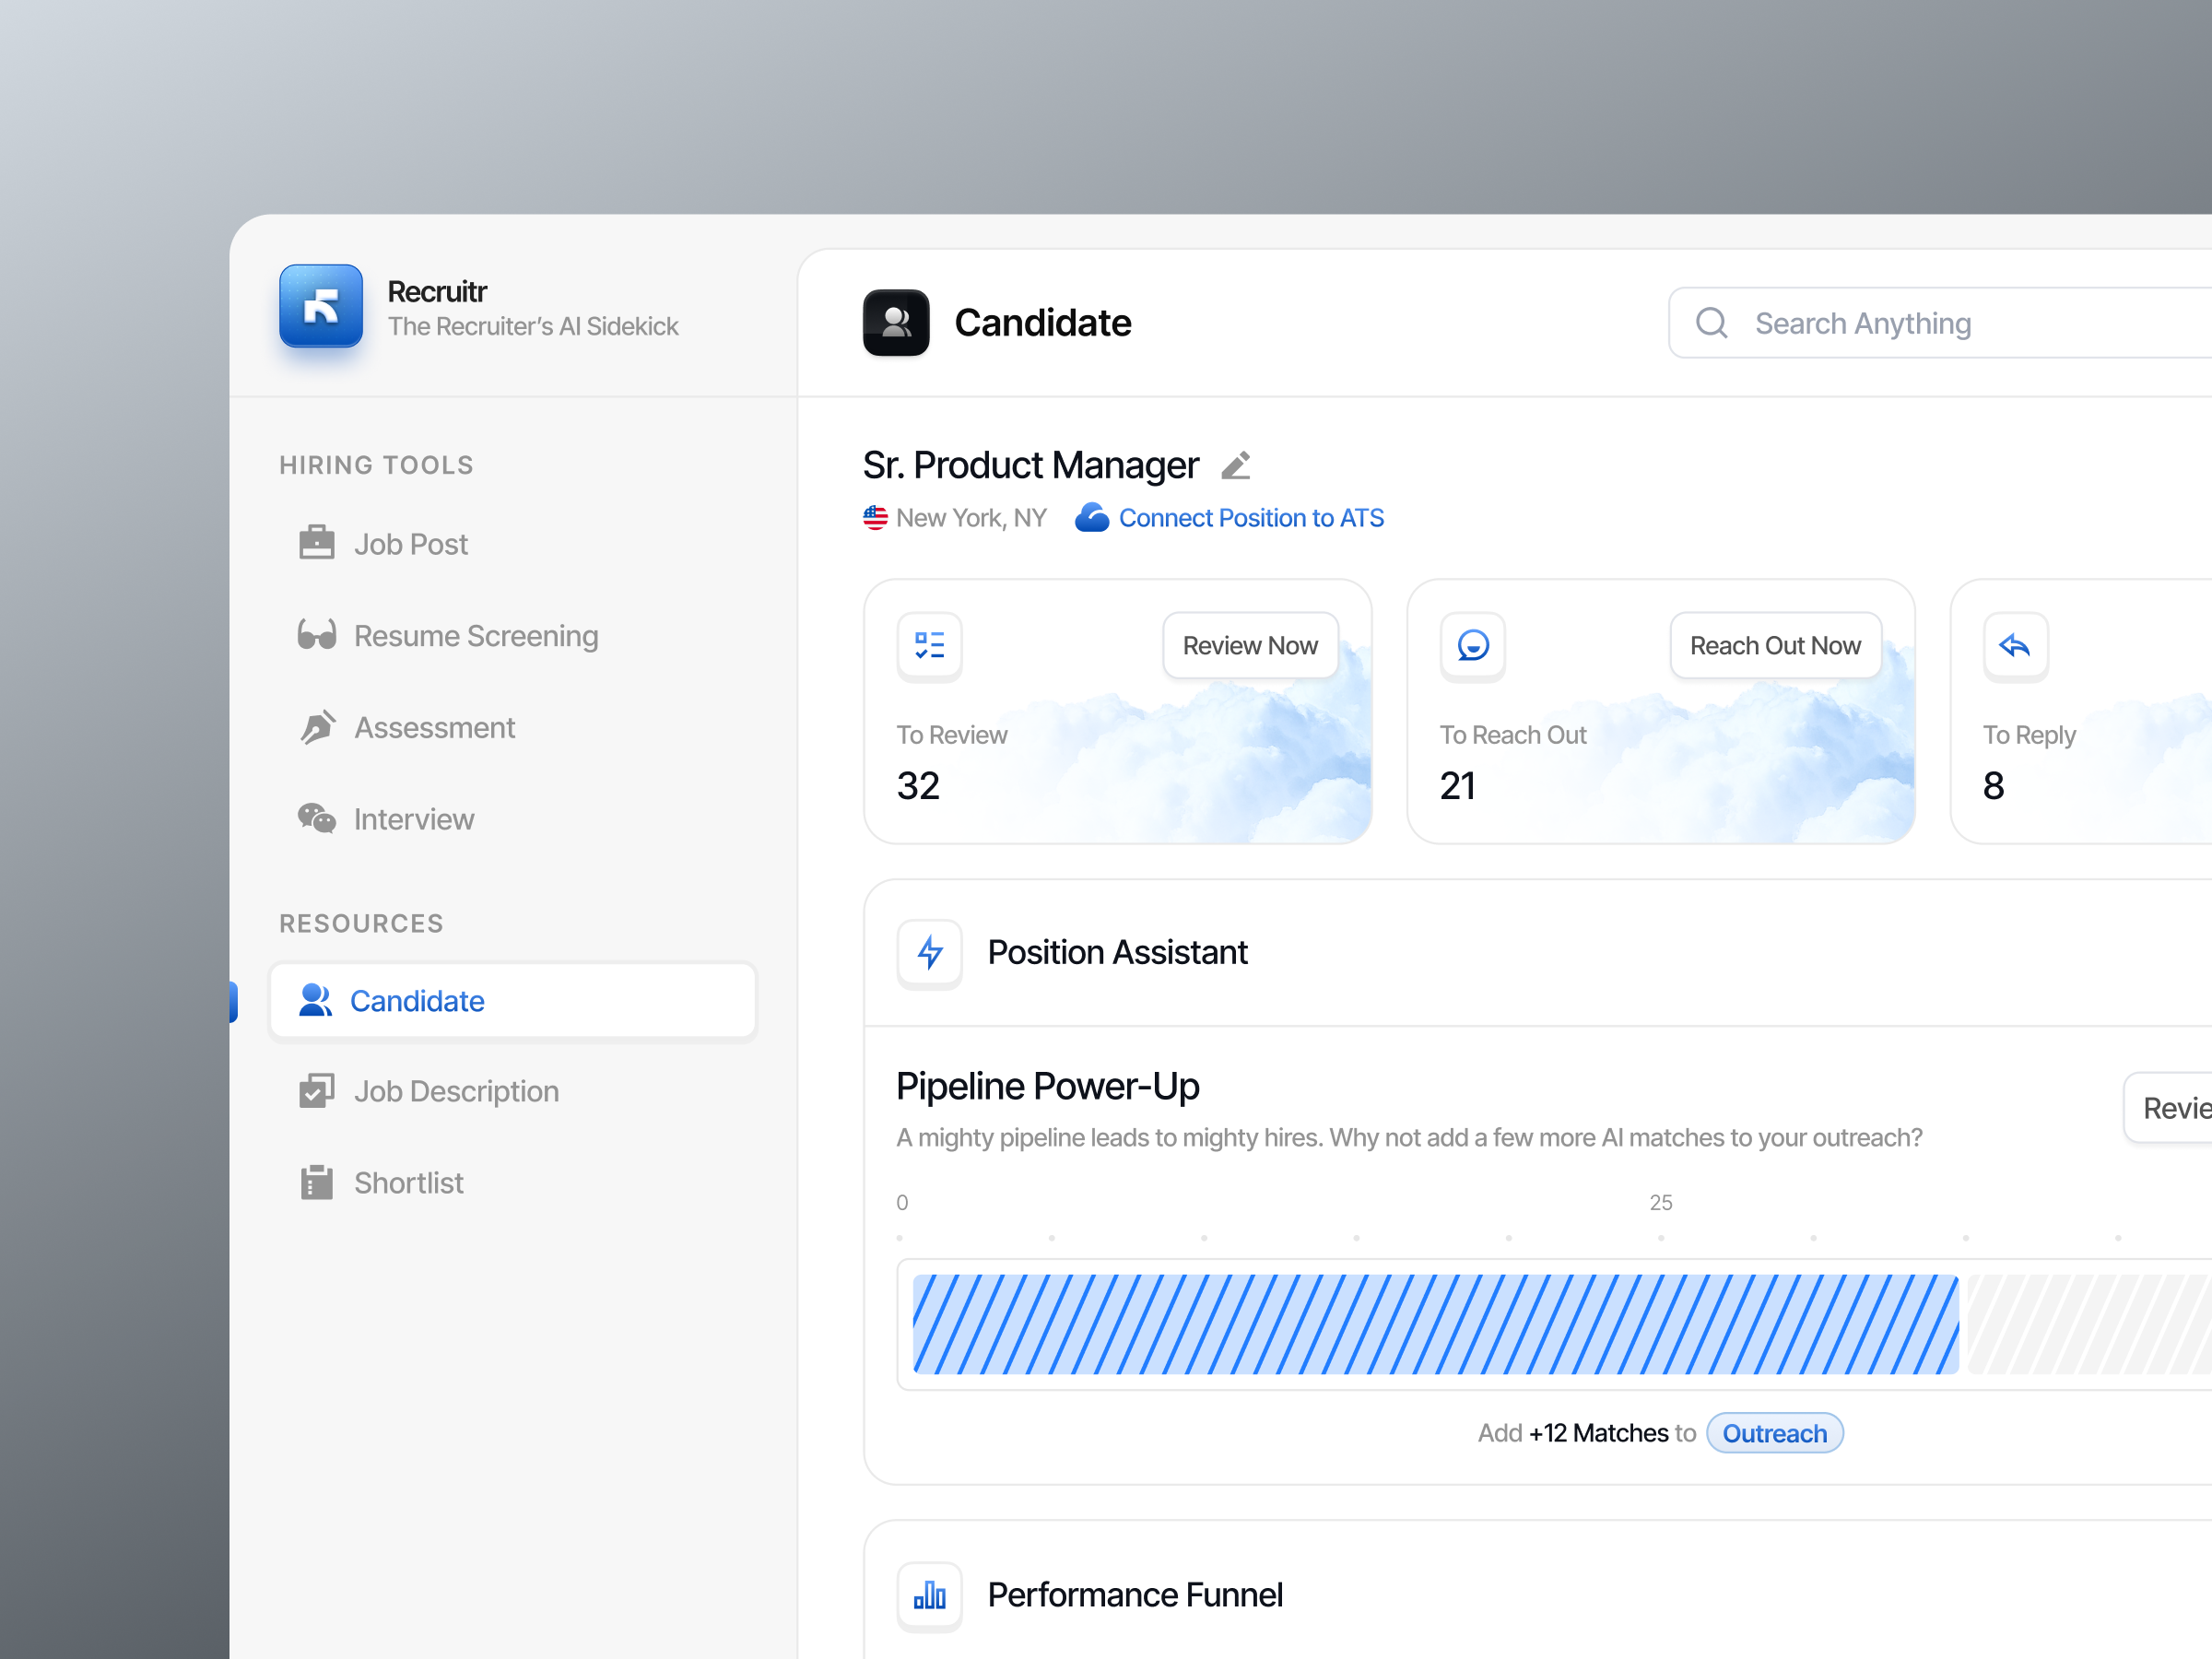Screen dimensions: 2212x1659
Task: Select the To Reach Out chat bubble icon
Action: click(x=1471, y=646)
